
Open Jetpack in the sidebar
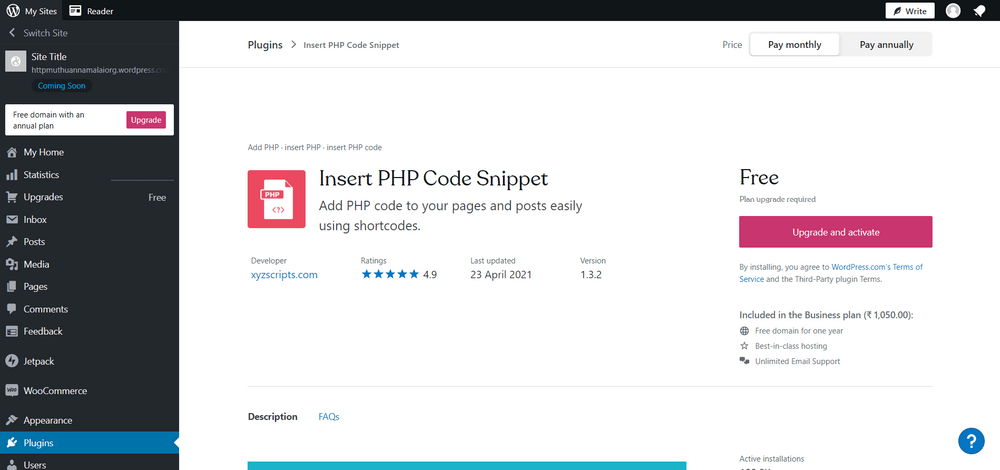pyautogui.click(x=41, y=358)
